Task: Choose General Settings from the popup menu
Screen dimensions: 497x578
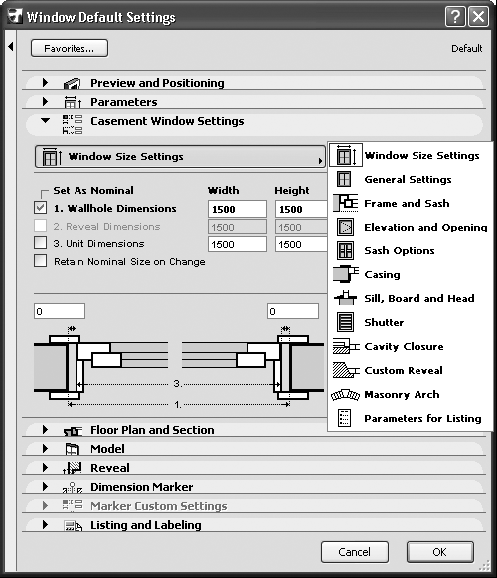Action: (x=408, y=180)
